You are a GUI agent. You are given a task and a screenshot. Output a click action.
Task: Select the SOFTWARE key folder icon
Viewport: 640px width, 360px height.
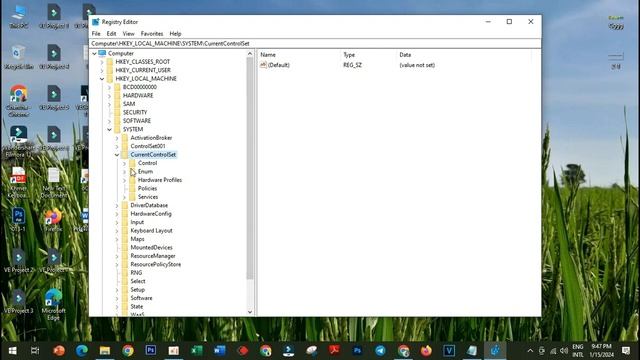coord(117,121)
